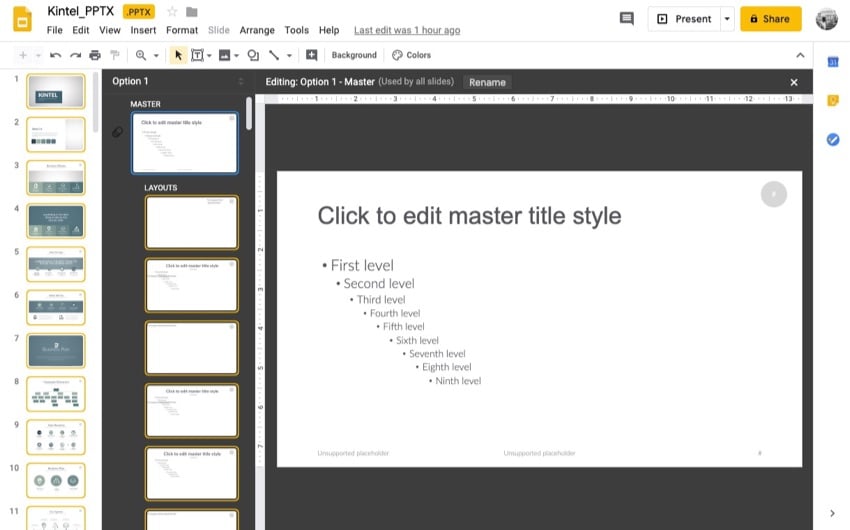Click the Undo arrow in the toolbar
Image resolution: width=850 pixels, height=530 pixels.
coord(55,55)
